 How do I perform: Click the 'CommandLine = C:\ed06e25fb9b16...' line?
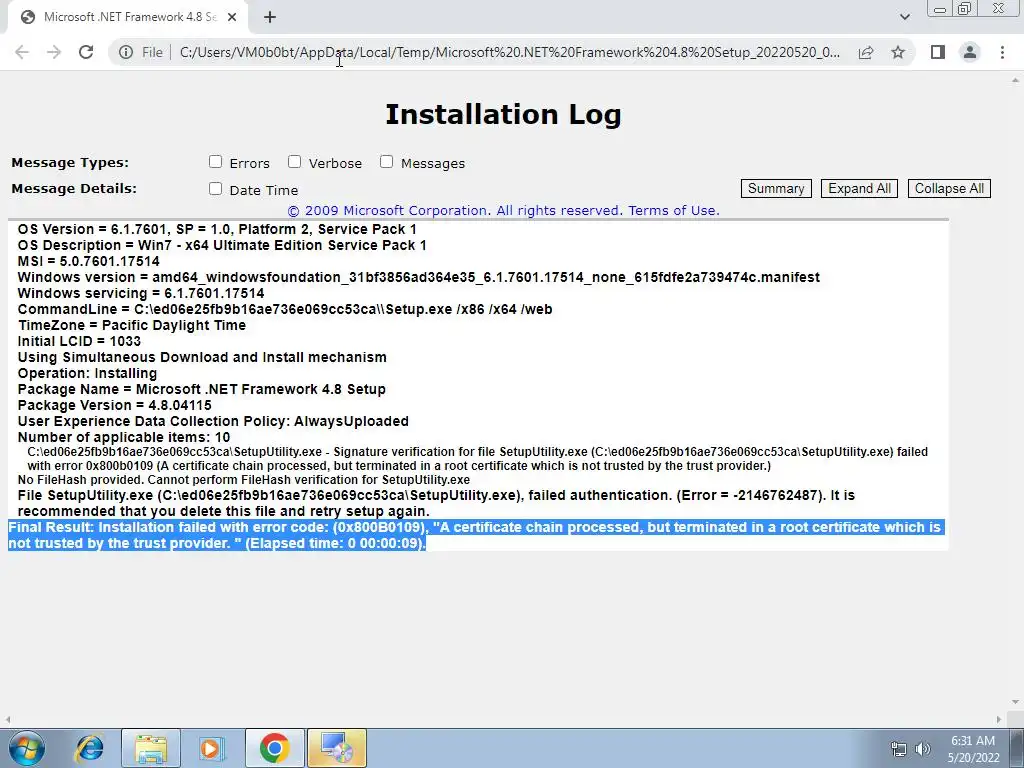click(285, 309)
